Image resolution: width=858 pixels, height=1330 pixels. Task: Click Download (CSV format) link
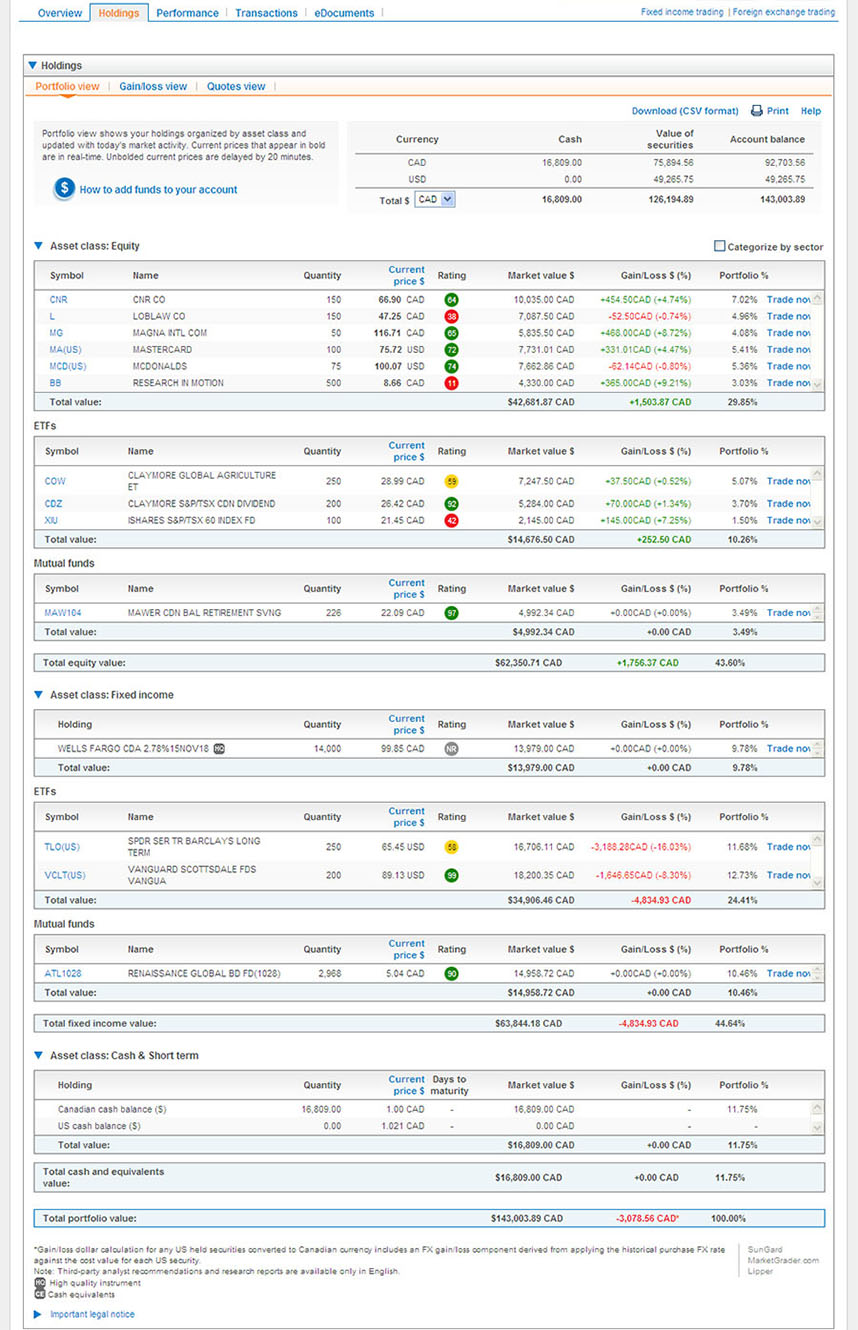[685, 111]
